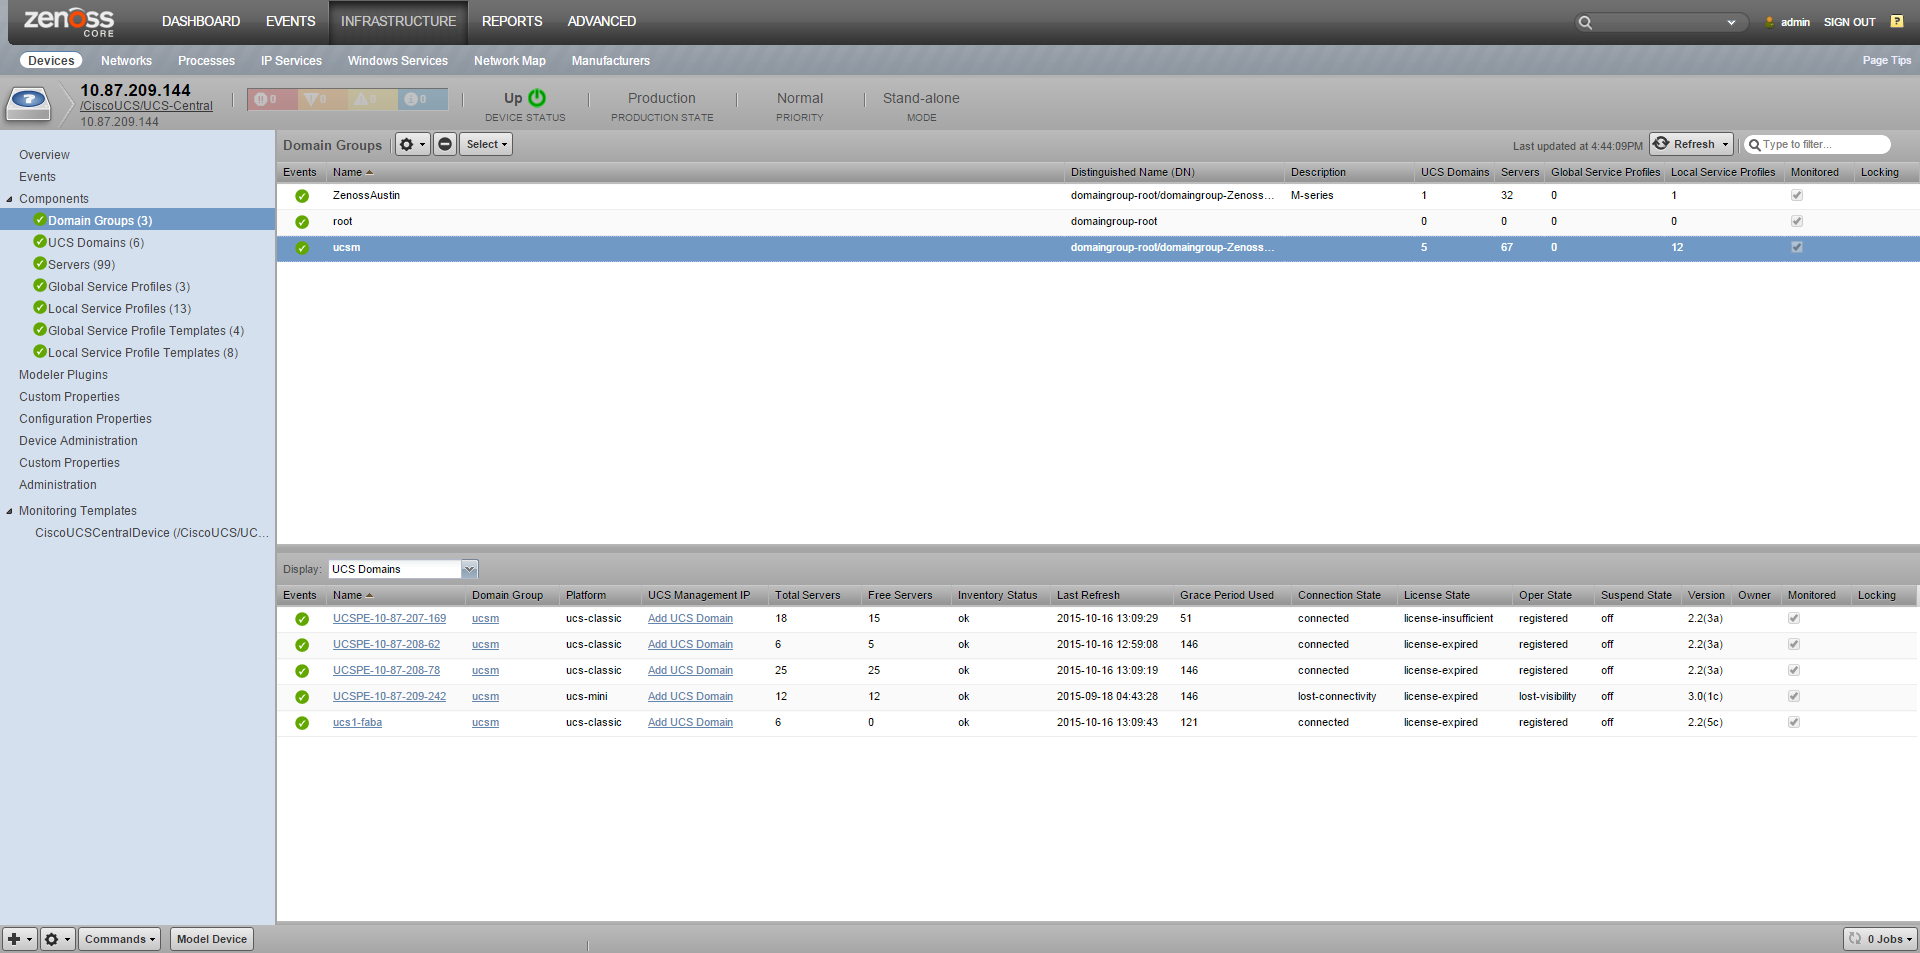Open the ADVANCED tab
Screen dimensions: 1920x953
click(x=601, y=21)
